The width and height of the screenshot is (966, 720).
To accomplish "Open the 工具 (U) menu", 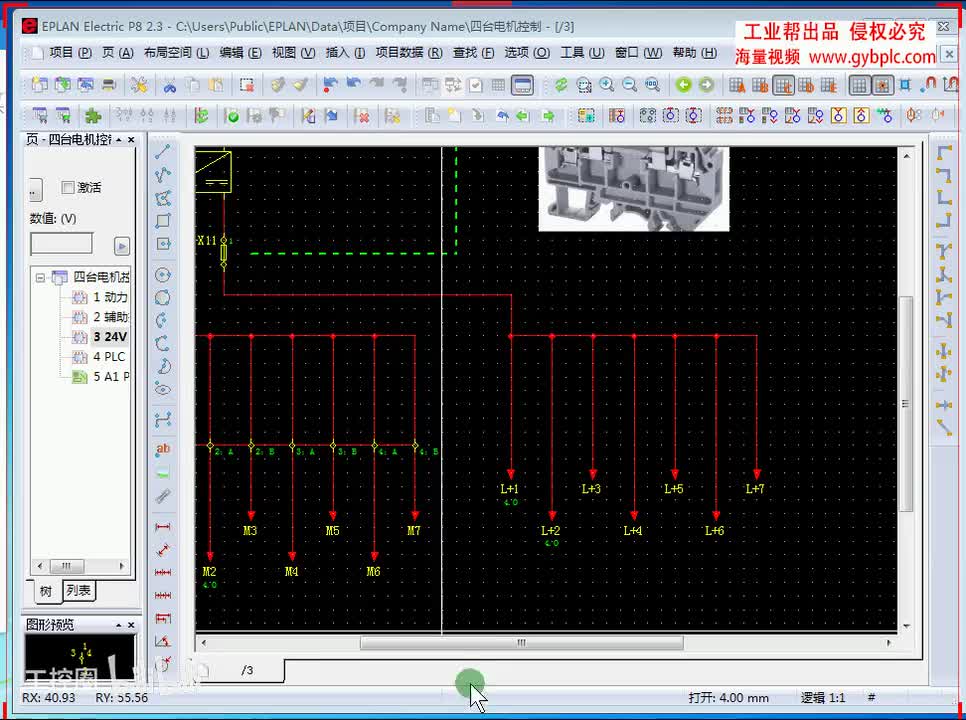I will pos(582,53).
